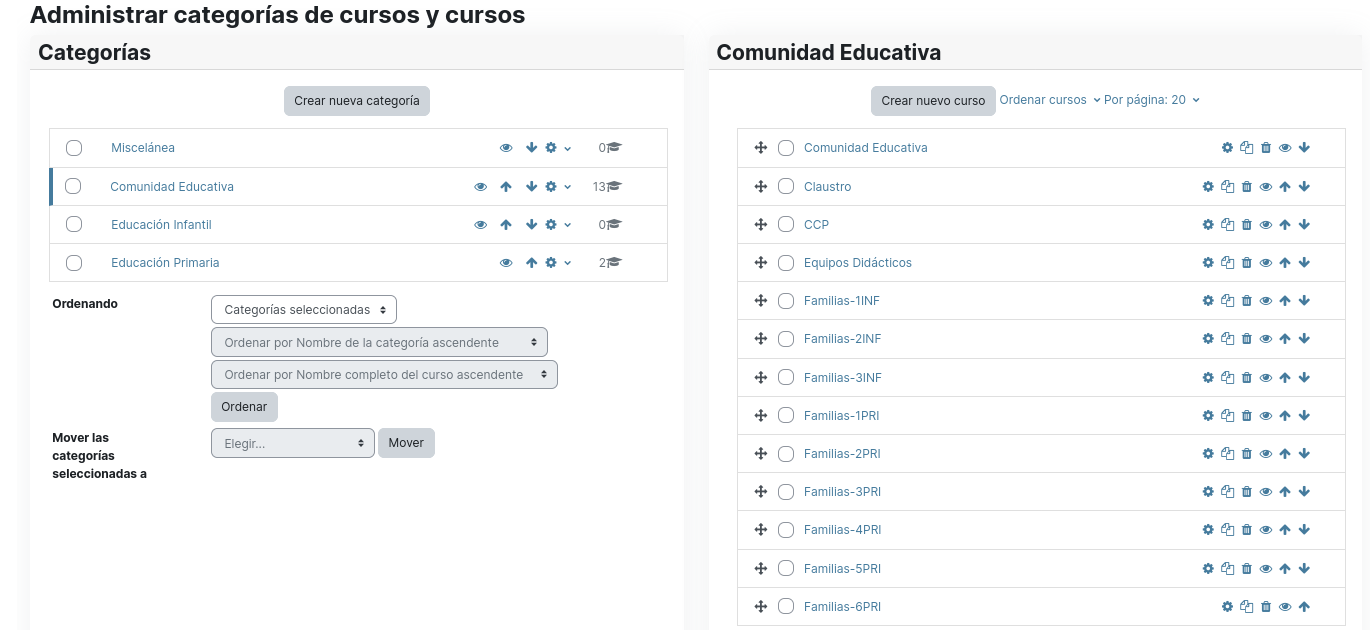This screenshot has width=1370, height=630.
Task: Open the Familias-5PRI course link
Action: pos(842,569)
